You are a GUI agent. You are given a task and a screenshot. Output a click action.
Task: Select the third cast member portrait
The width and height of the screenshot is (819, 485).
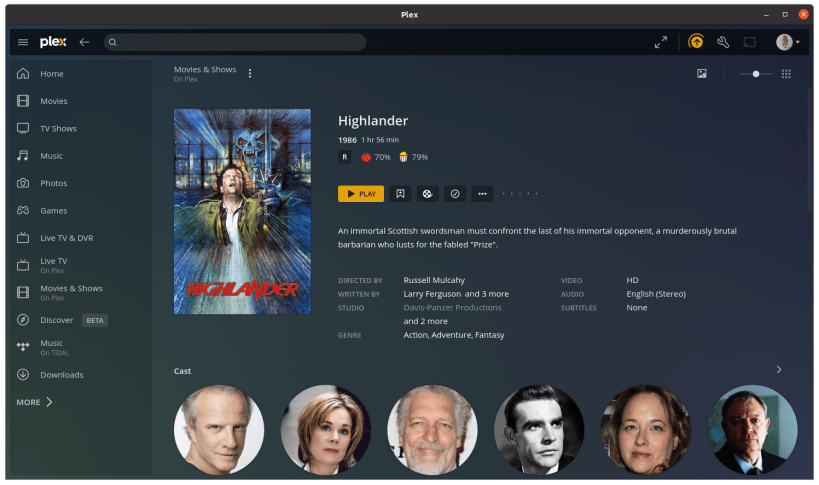coord(432,430)
